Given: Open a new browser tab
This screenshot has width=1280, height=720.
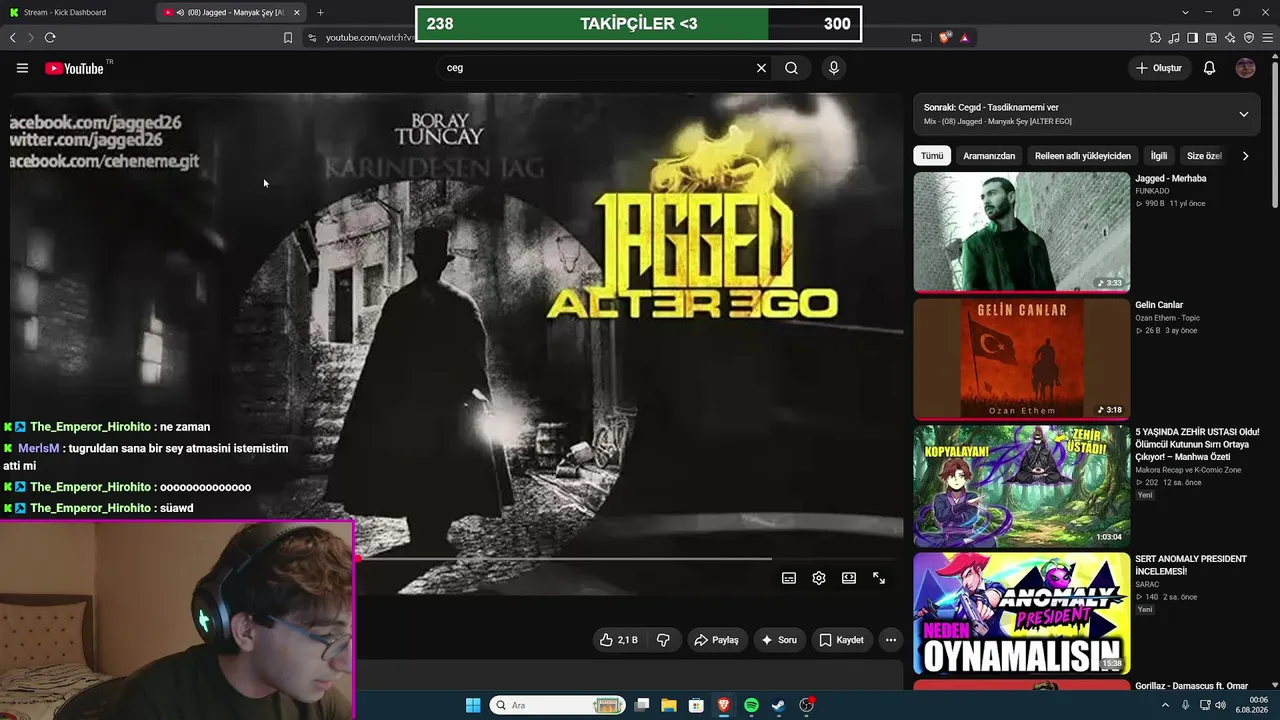Looking at the screenshot, I should coord(320,12).
